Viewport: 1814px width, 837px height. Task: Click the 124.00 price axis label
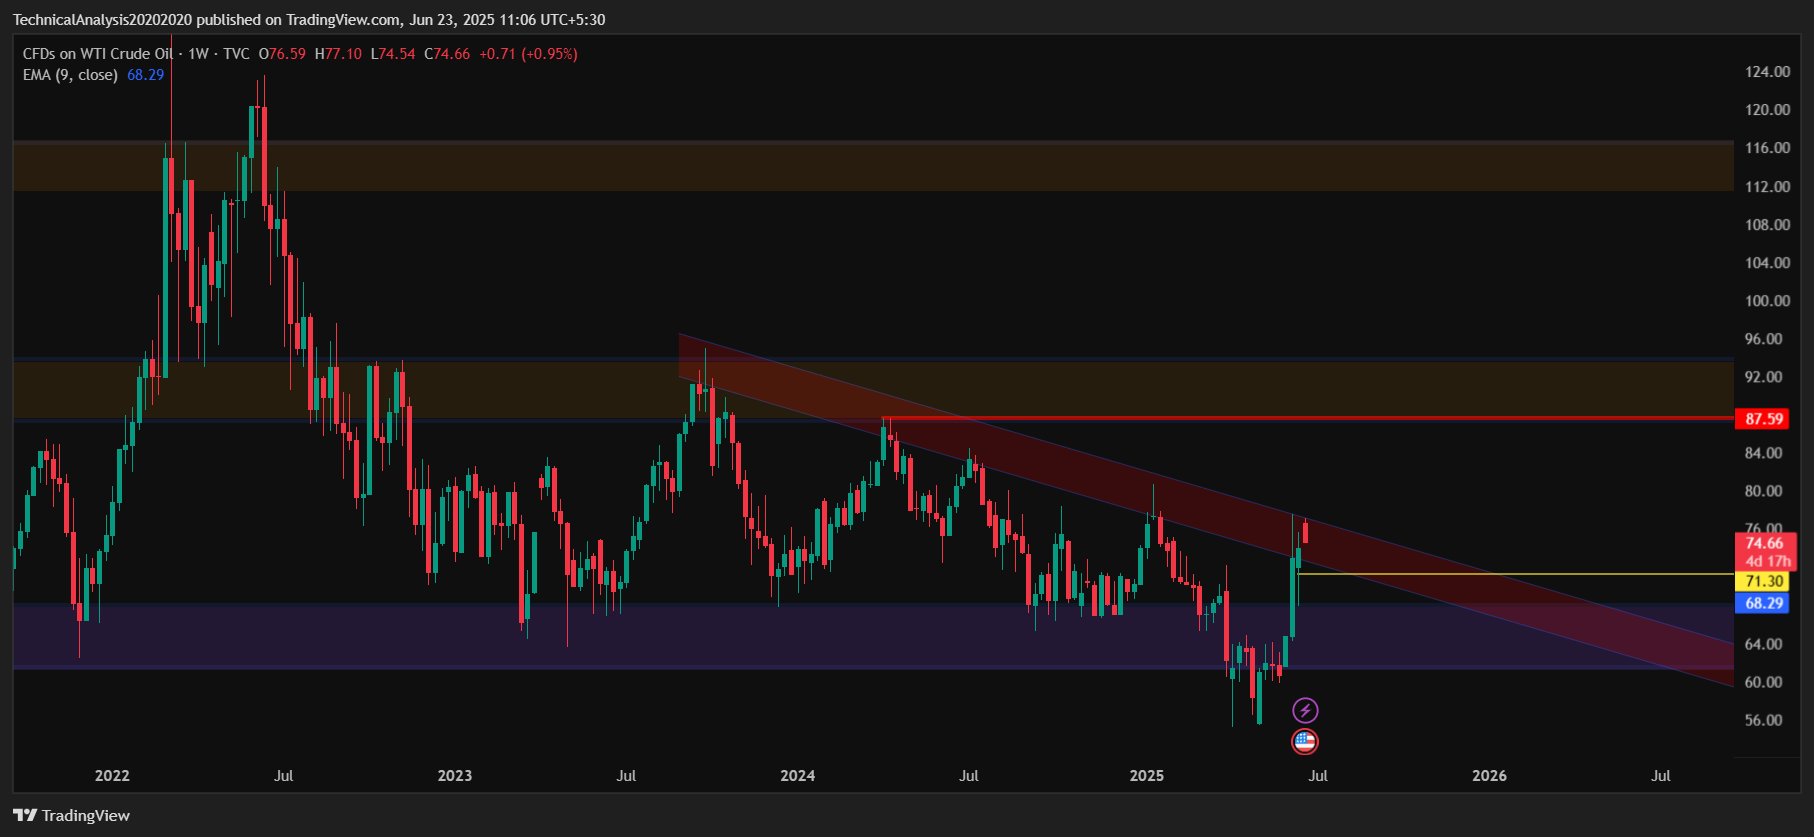[x=1767, y=72]
